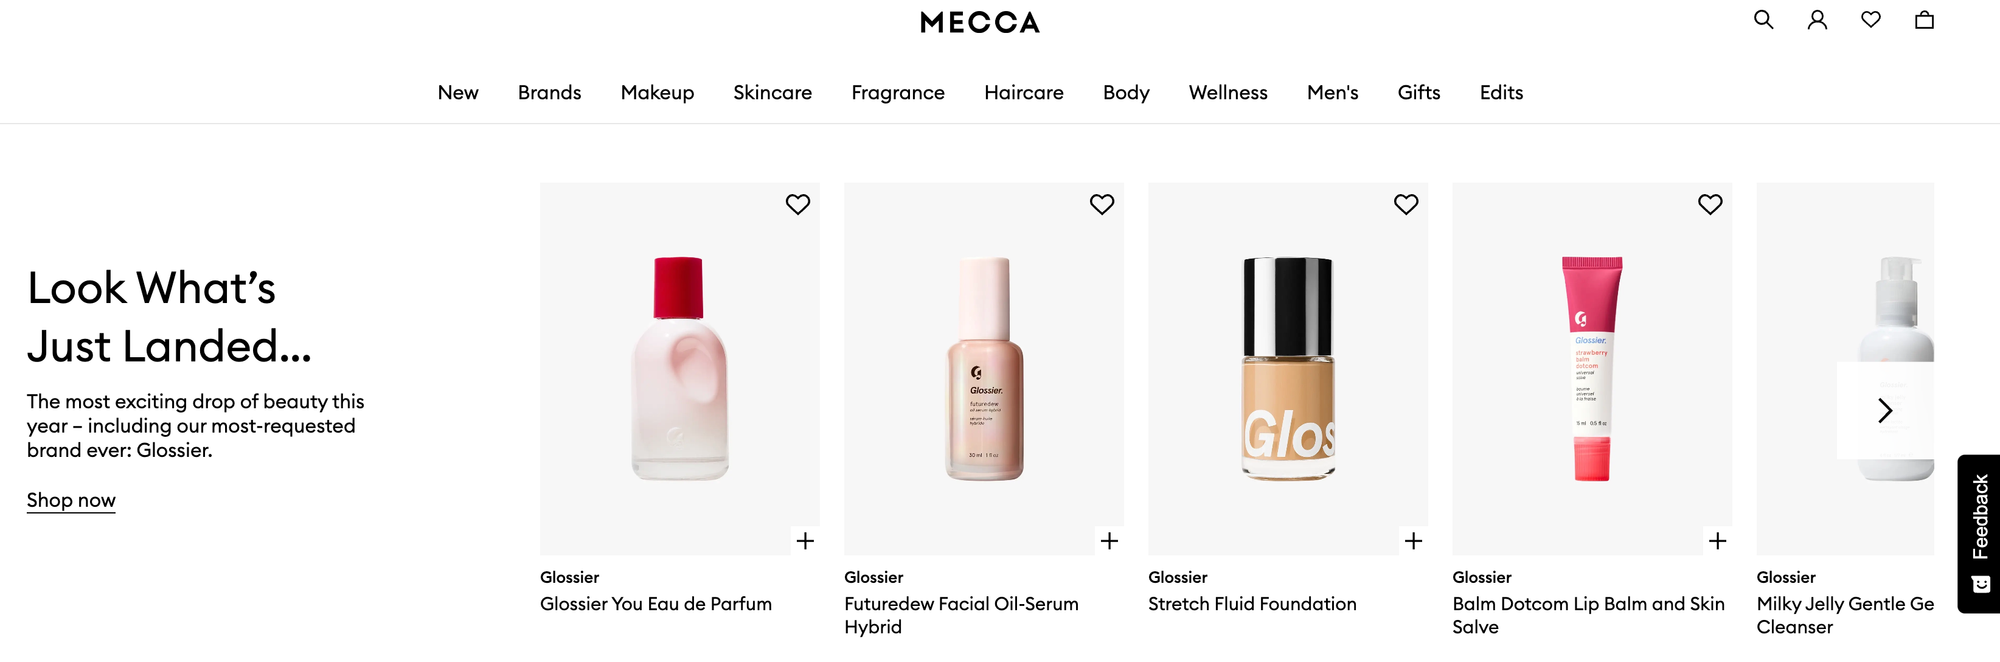The height and width of the screenshot is (662, 2000).
Task: Open the Fragrance navigation menu
Action: point(897,92)
